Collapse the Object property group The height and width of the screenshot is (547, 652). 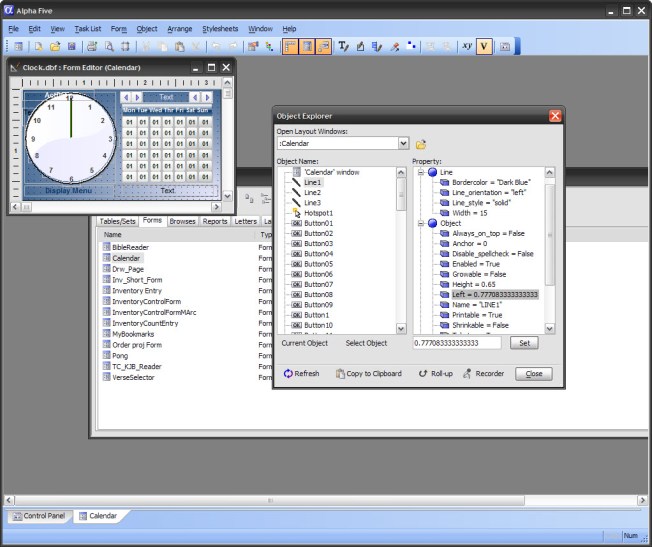[421, 223]
